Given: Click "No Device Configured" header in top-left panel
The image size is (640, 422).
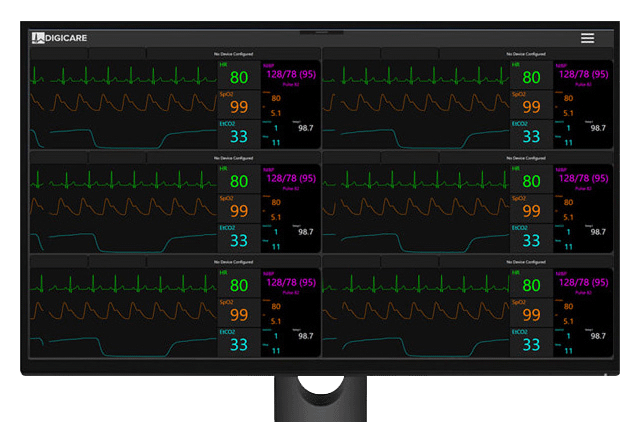Looking at the screenshot, I should (233, 54).
